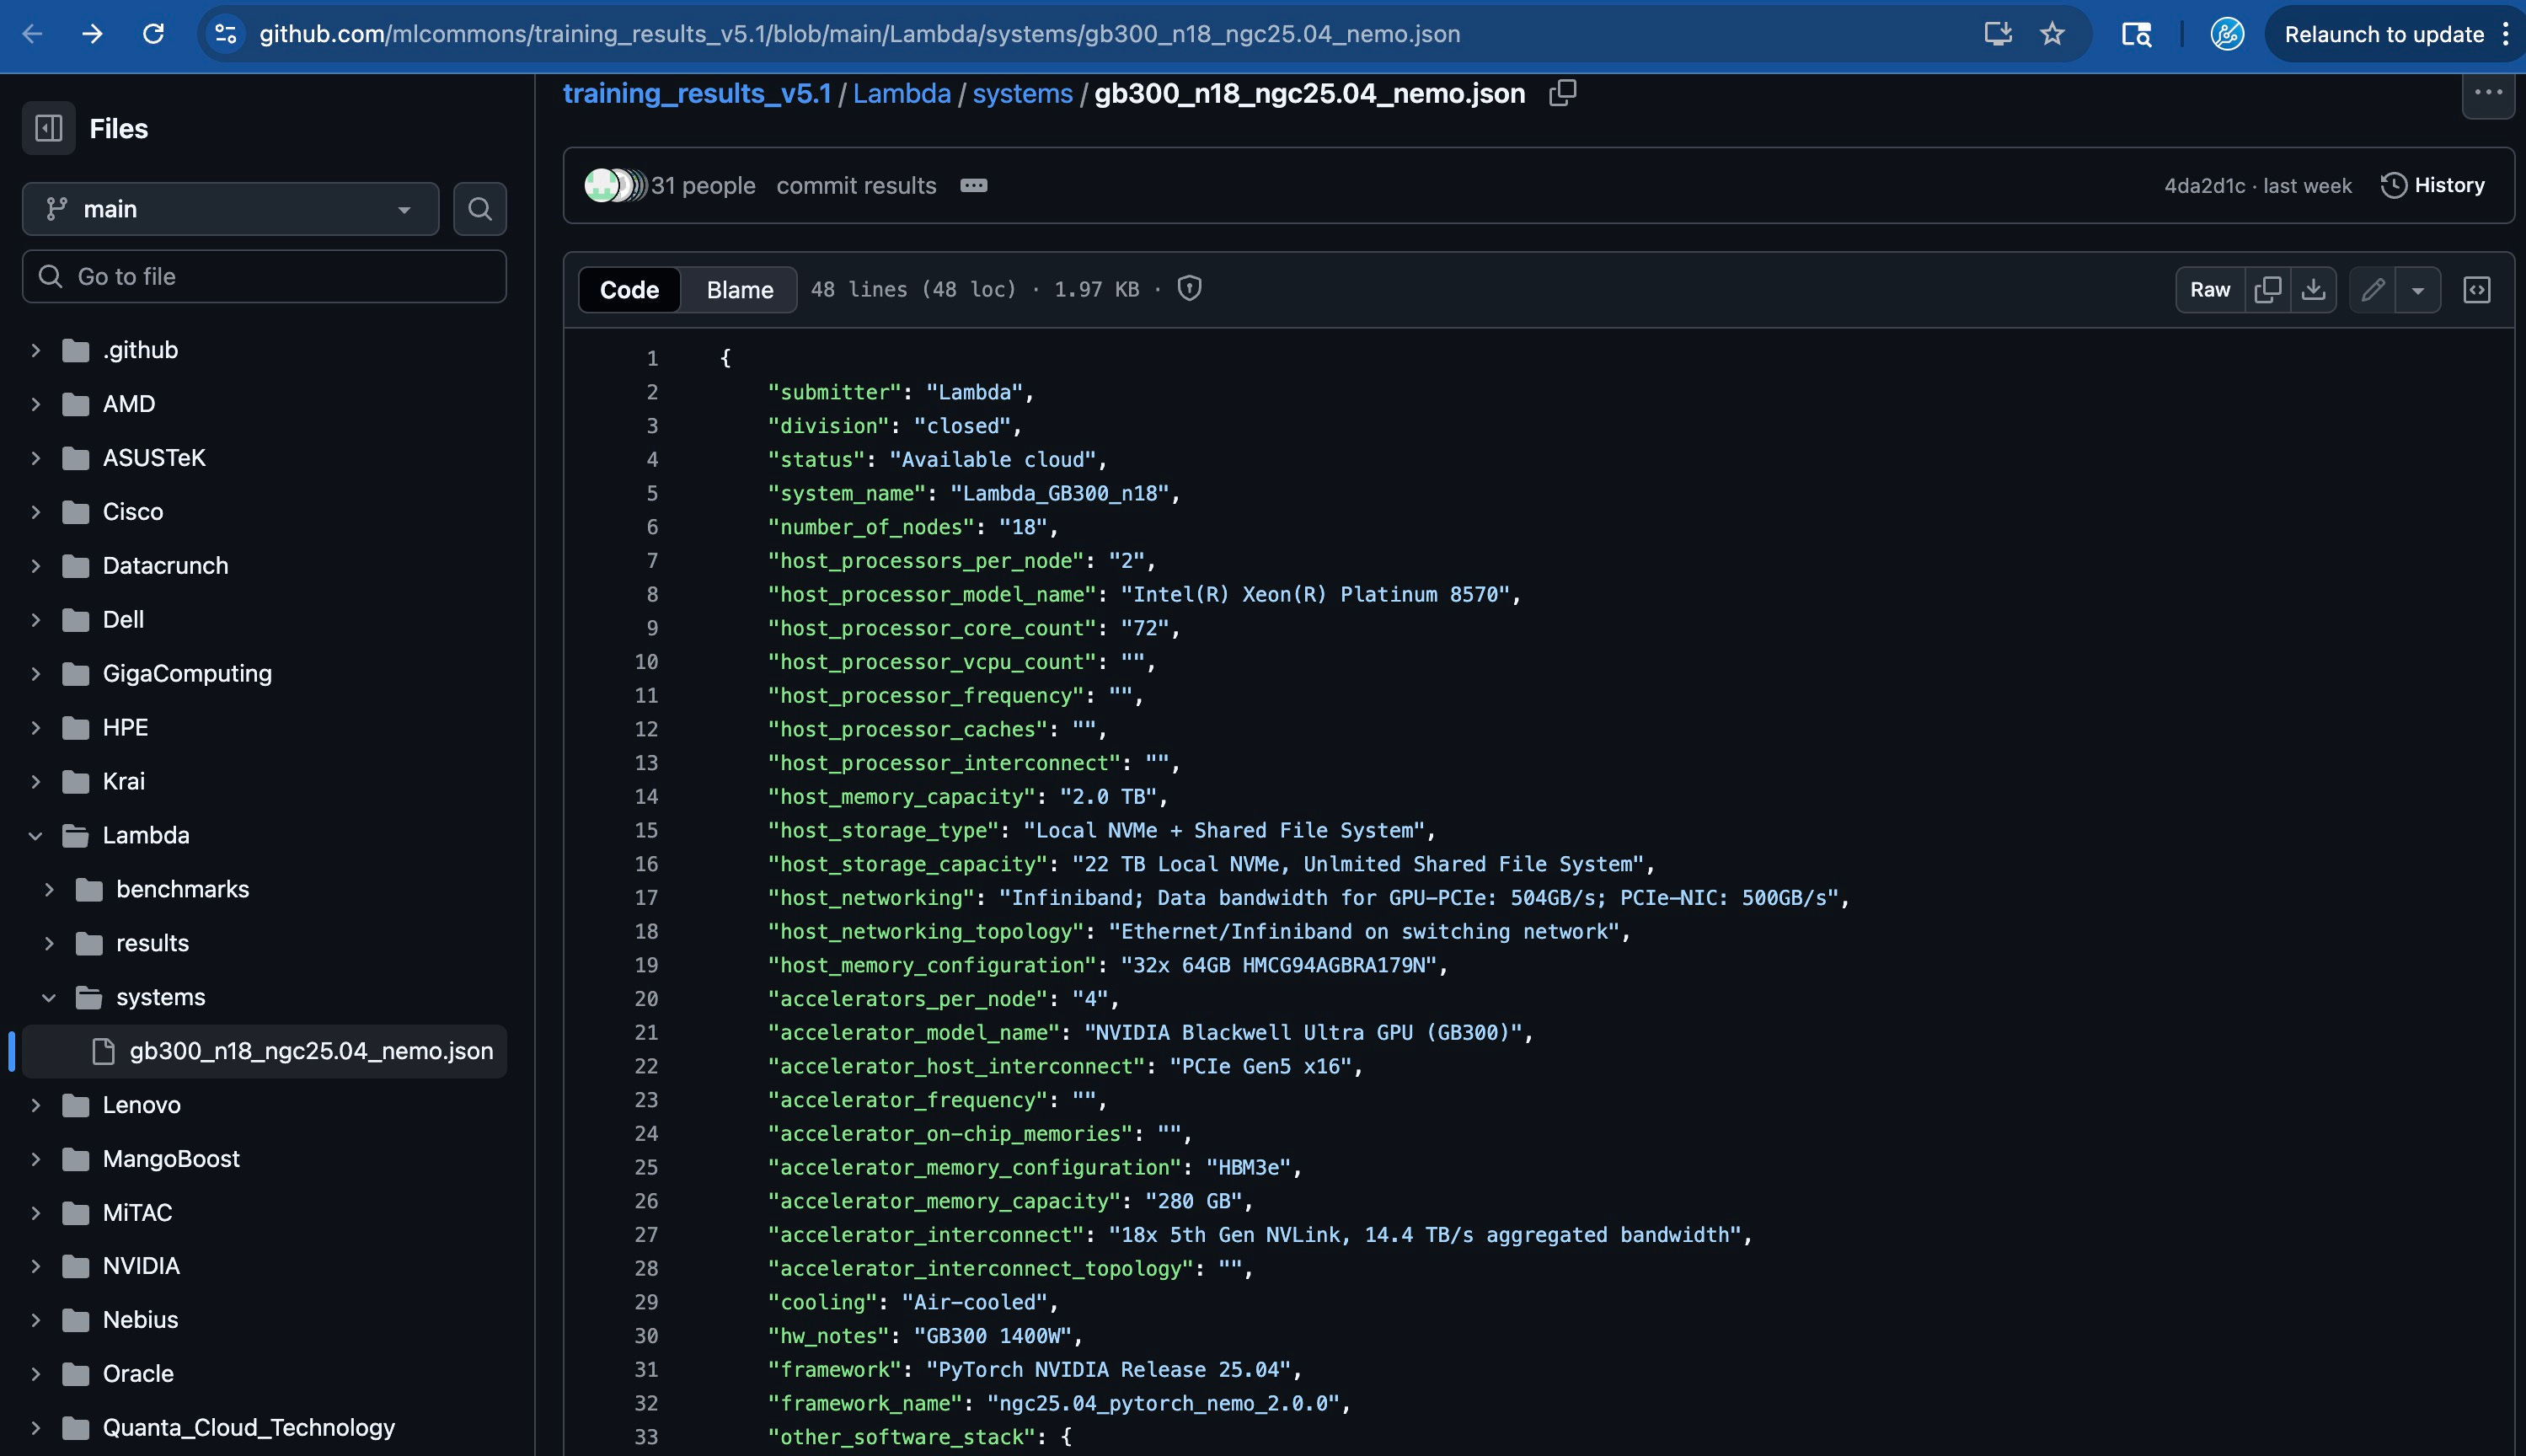The width and height of the screenshot is (2526, 1456).
Task: Click the Go to file field
Action: [265, 276]
